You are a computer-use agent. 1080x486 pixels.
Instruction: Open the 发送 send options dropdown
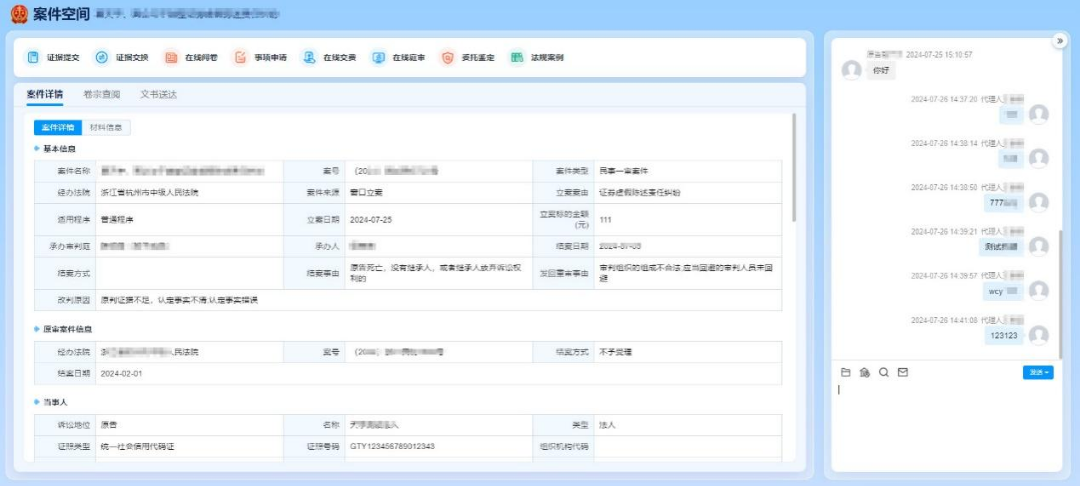(1038, 372)
